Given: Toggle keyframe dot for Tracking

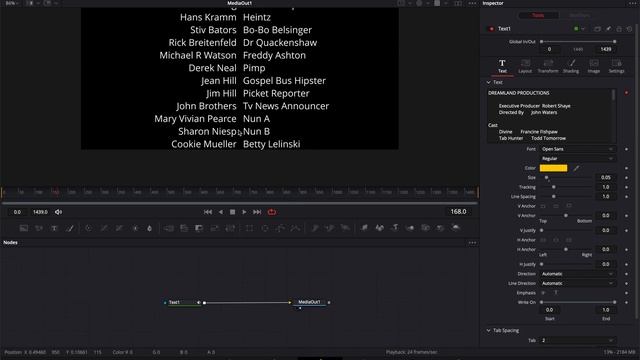Looking at the screenshot, I should click(x=627, y=187).
